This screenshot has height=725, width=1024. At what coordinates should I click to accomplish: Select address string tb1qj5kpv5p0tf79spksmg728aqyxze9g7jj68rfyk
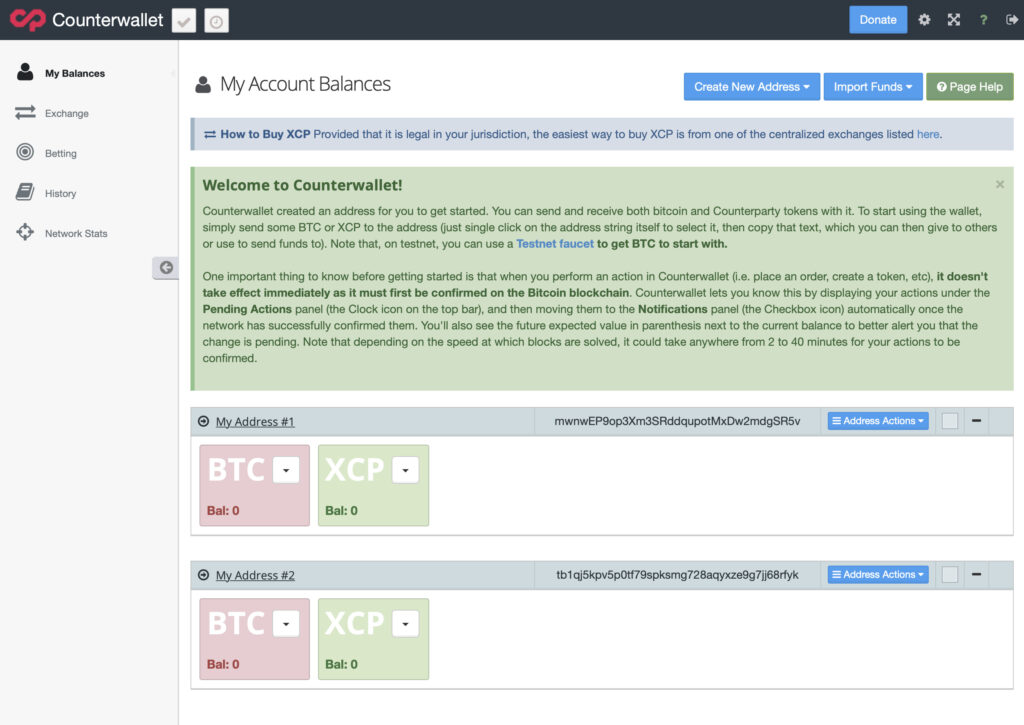pyautogui.click(x=677, y=575)
